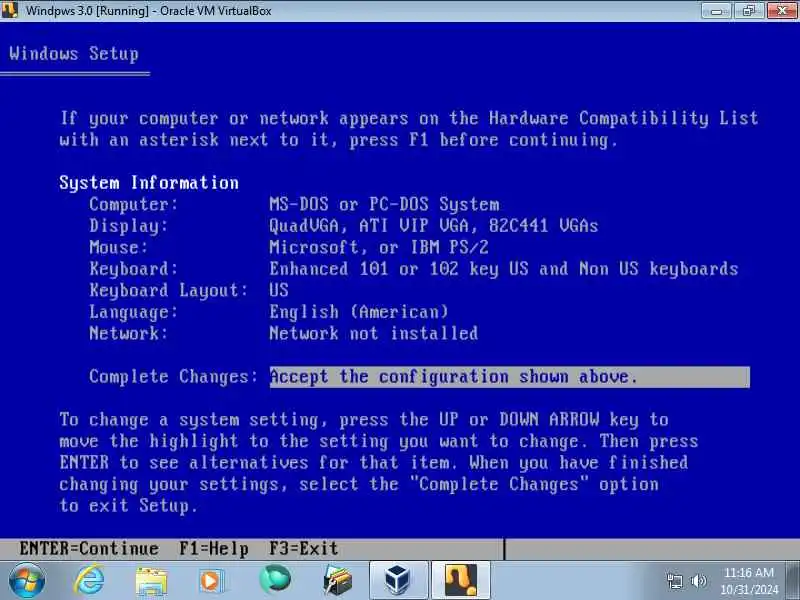800x600 pixels.
Task: Select the running VM taskbar button
Action: pos(461,581)
